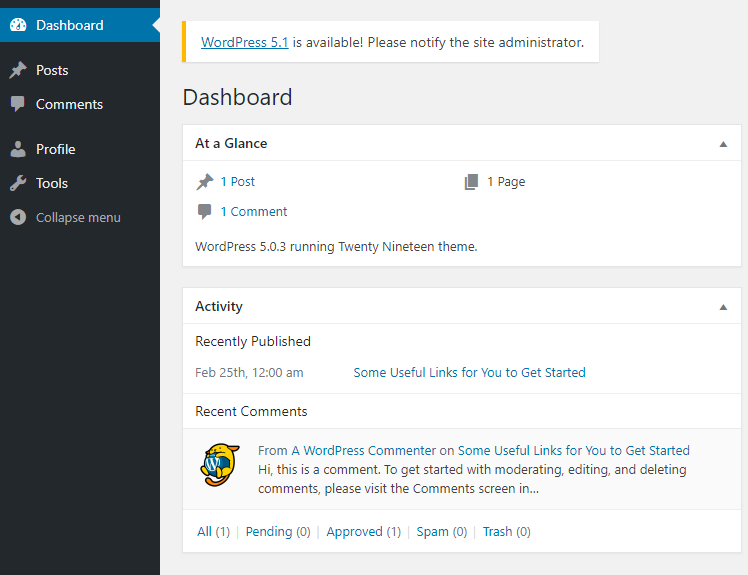The width and height of the screenshot is (748, 575).
Task: Open recently published post Some Useful Links
Action: [x=469, y=372]
